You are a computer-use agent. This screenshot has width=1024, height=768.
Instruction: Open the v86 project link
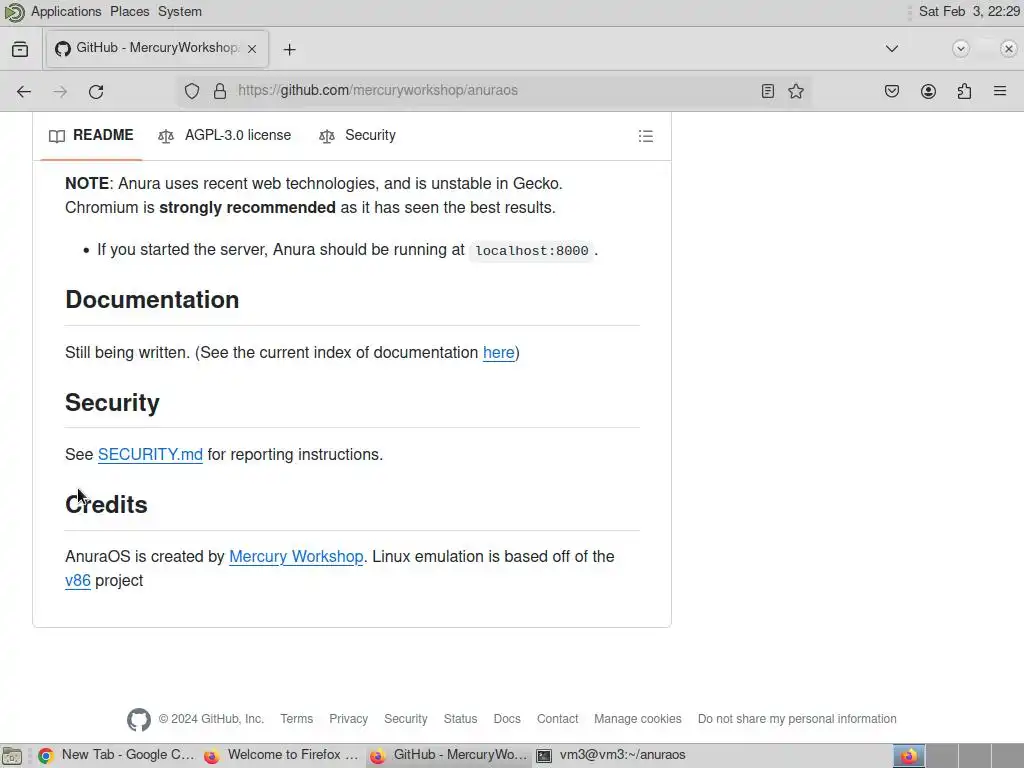click(x=78, y=581)
